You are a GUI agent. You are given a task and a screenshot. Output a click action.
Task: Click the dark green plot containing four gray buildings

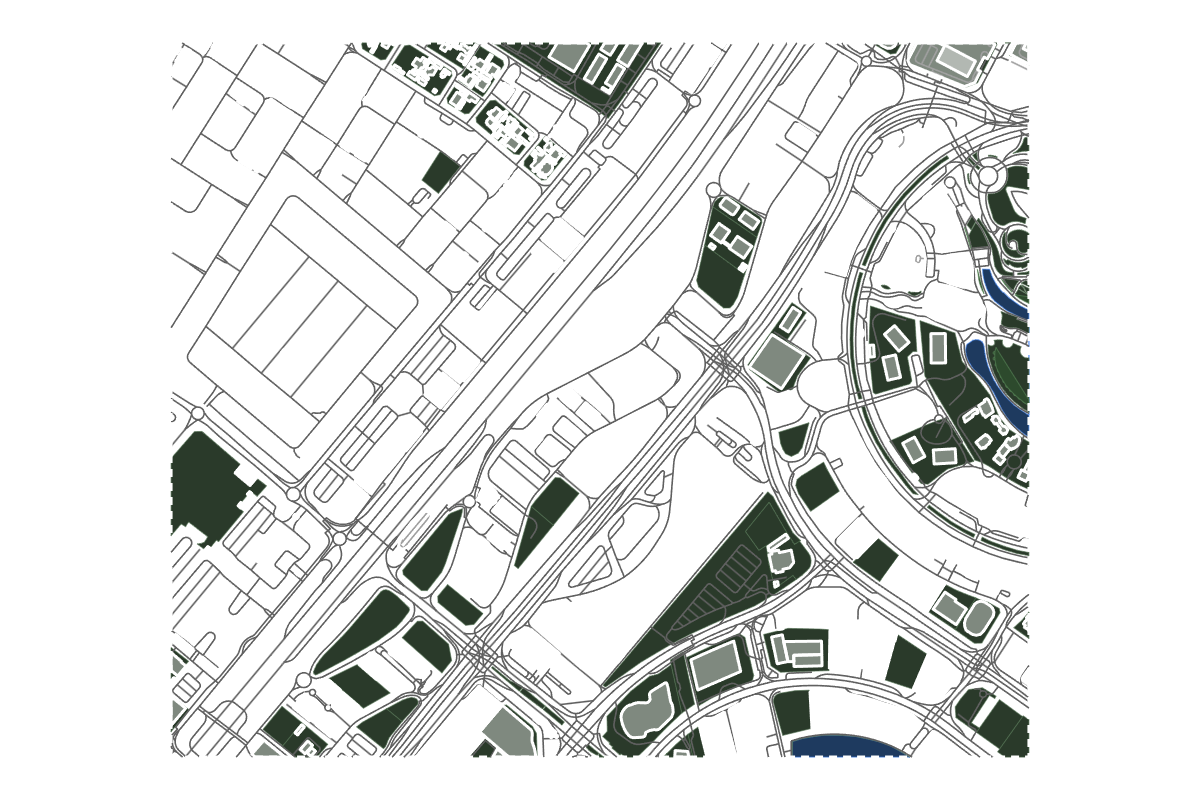click(x=730, y=253)
